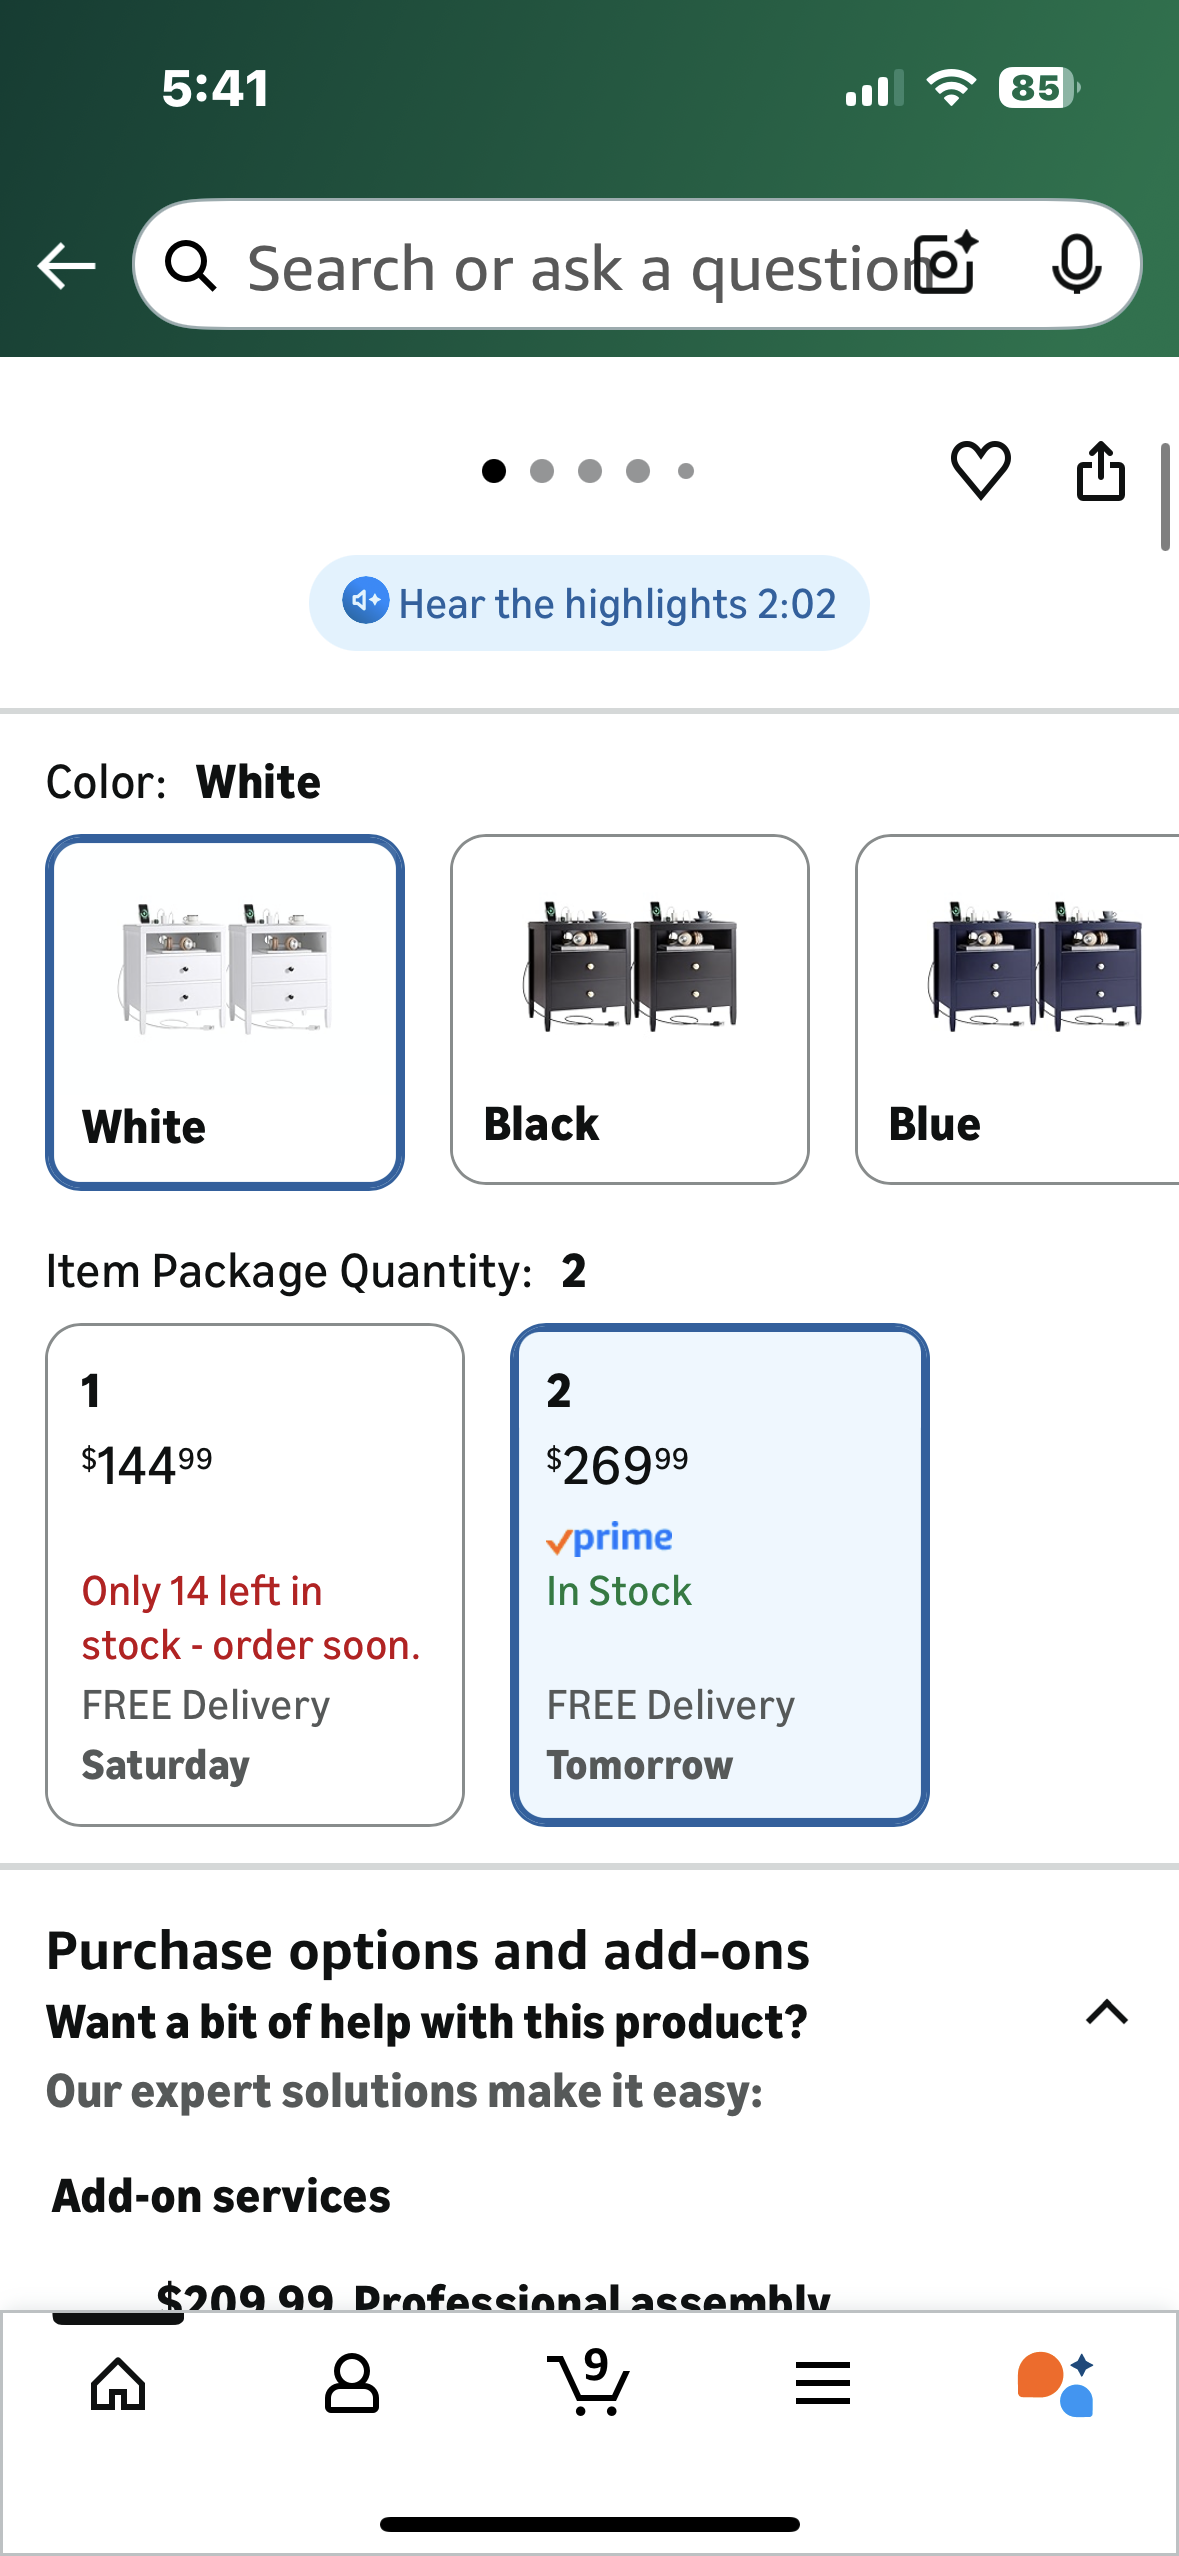Collapse Purchase options and add-ons section
Image resolution: width=1179 pixels, height=2556 pixels.
[x=1106, y=2012]
